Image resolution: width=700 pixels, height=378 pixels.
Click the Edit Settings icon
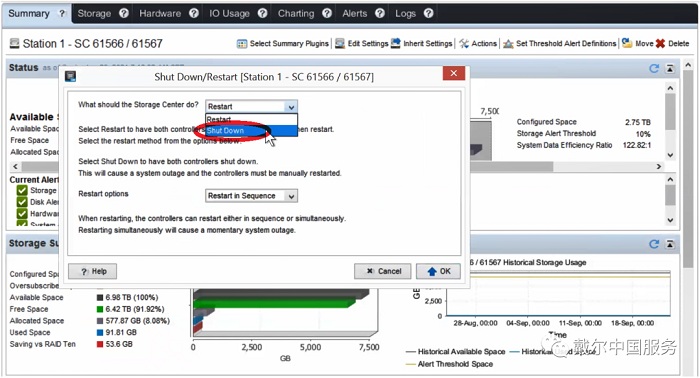pyautogui.click(x=340, y=43)
